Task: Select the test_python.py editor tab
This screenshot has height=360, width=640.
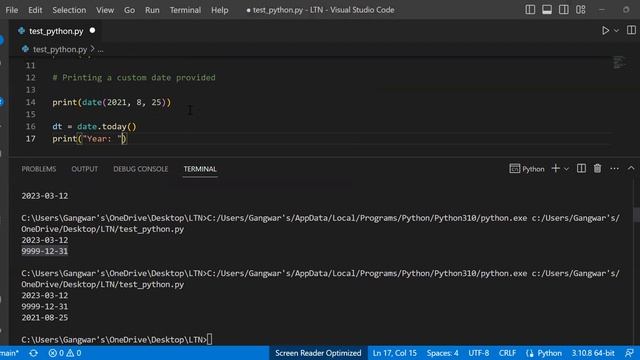Action: point(56,31)
